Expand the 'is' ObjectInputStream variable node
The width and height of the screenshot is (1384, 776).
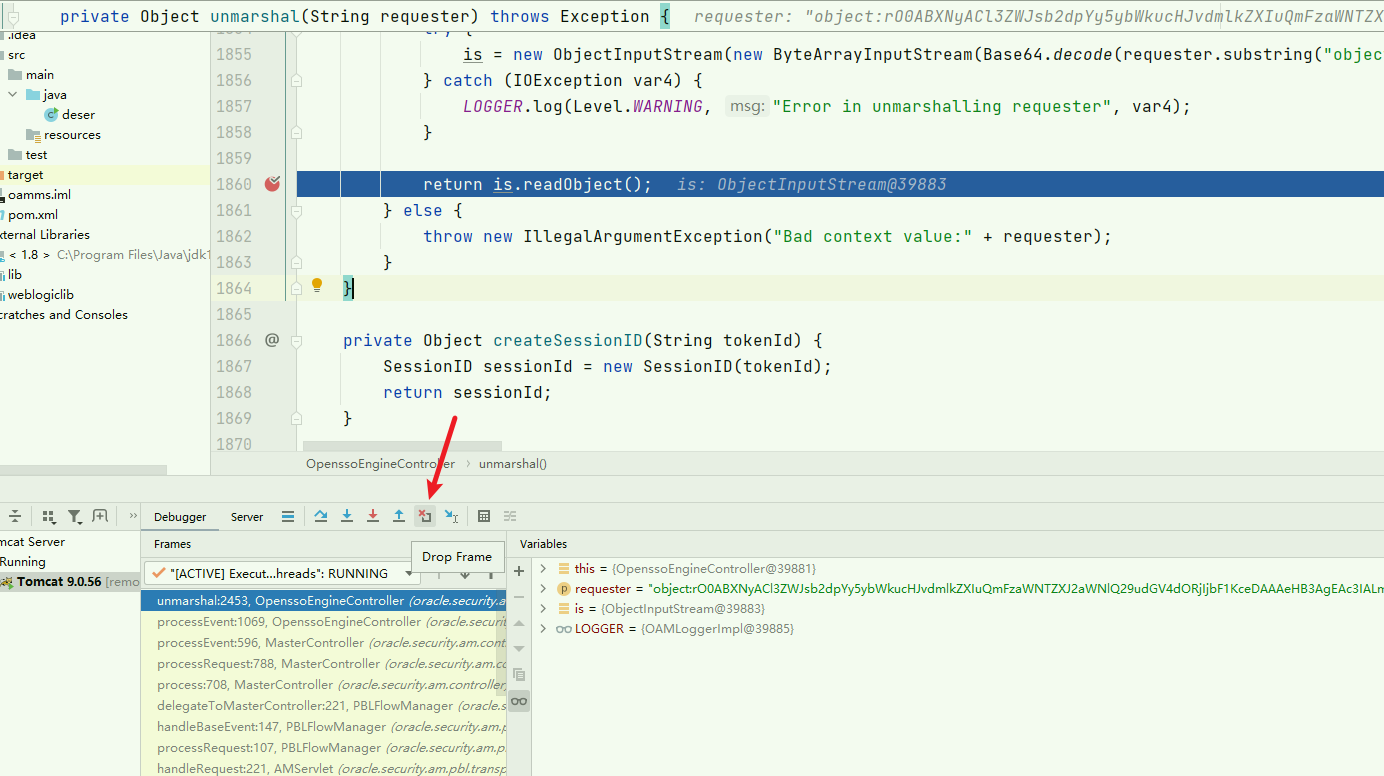(x=543, y=608)
